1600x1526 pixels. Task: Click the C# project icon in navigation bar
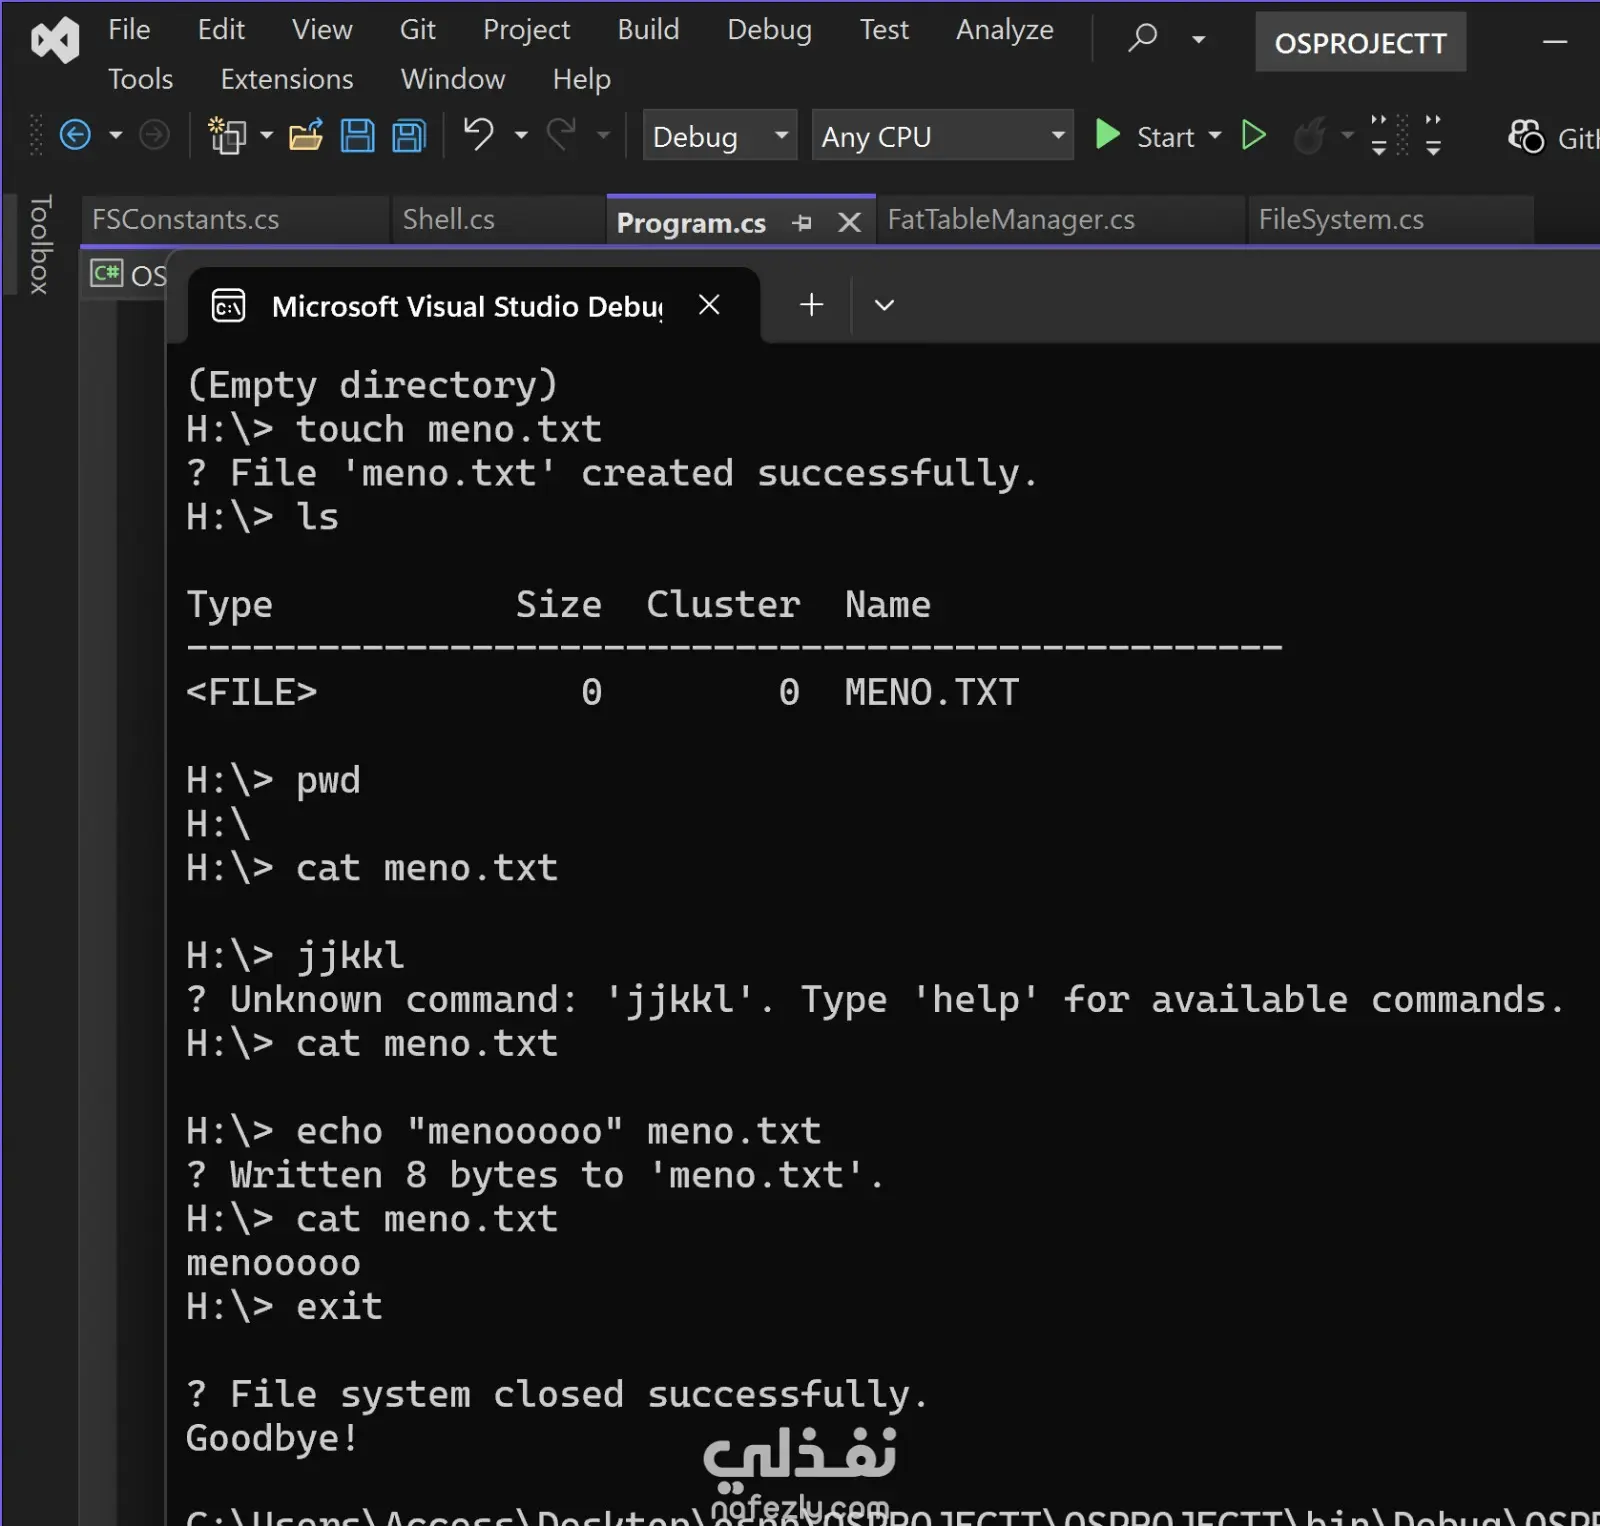(x=106, y=273)
